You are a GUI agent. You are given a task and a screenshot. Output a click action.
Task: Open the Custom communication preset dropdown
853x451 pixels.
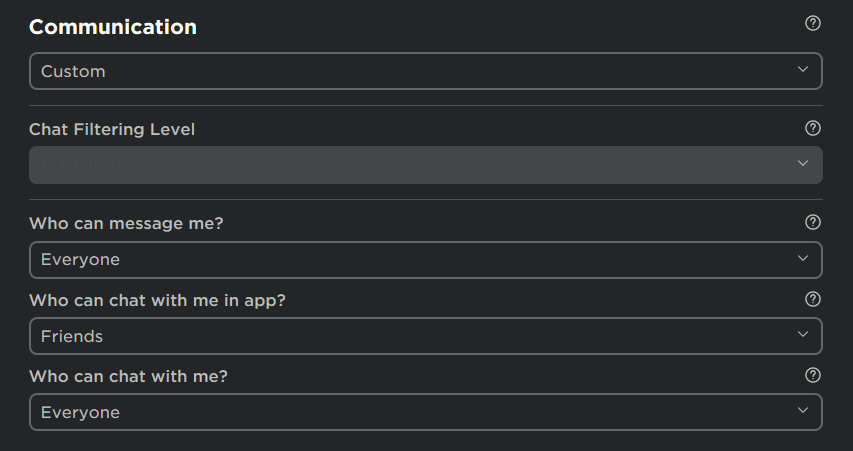click(x=425, y=71)
